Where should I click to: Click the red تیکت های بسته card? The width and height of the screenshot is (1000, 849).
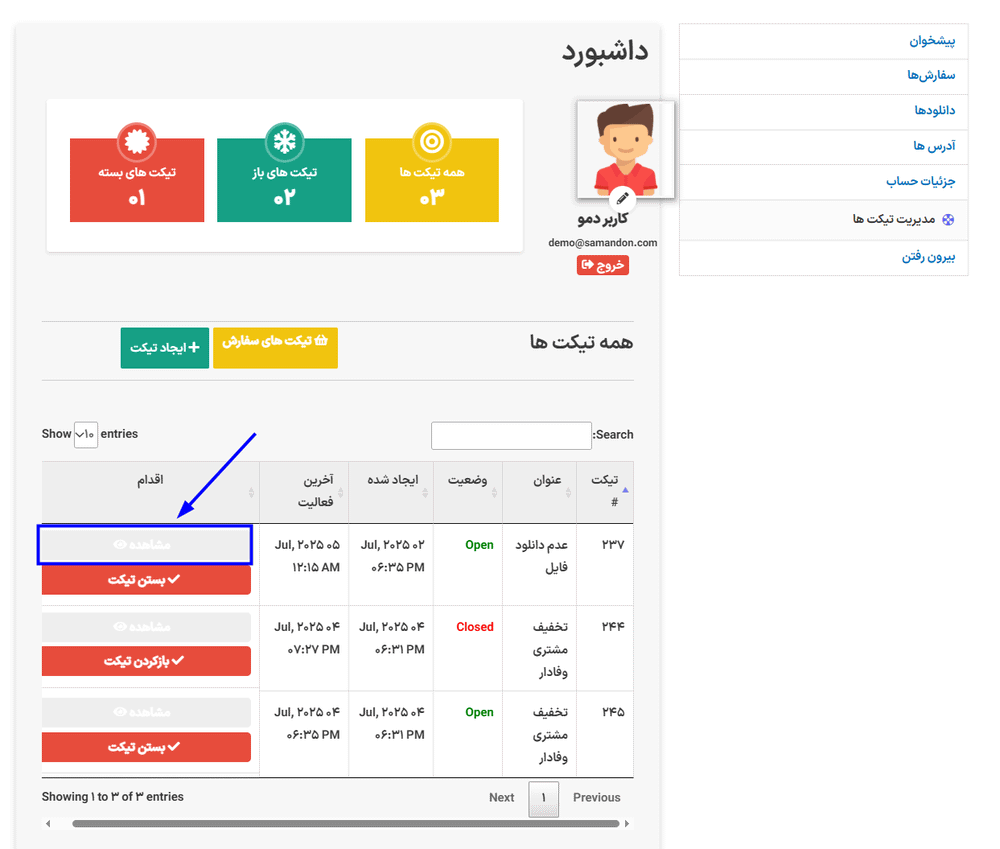coord(137,180)
